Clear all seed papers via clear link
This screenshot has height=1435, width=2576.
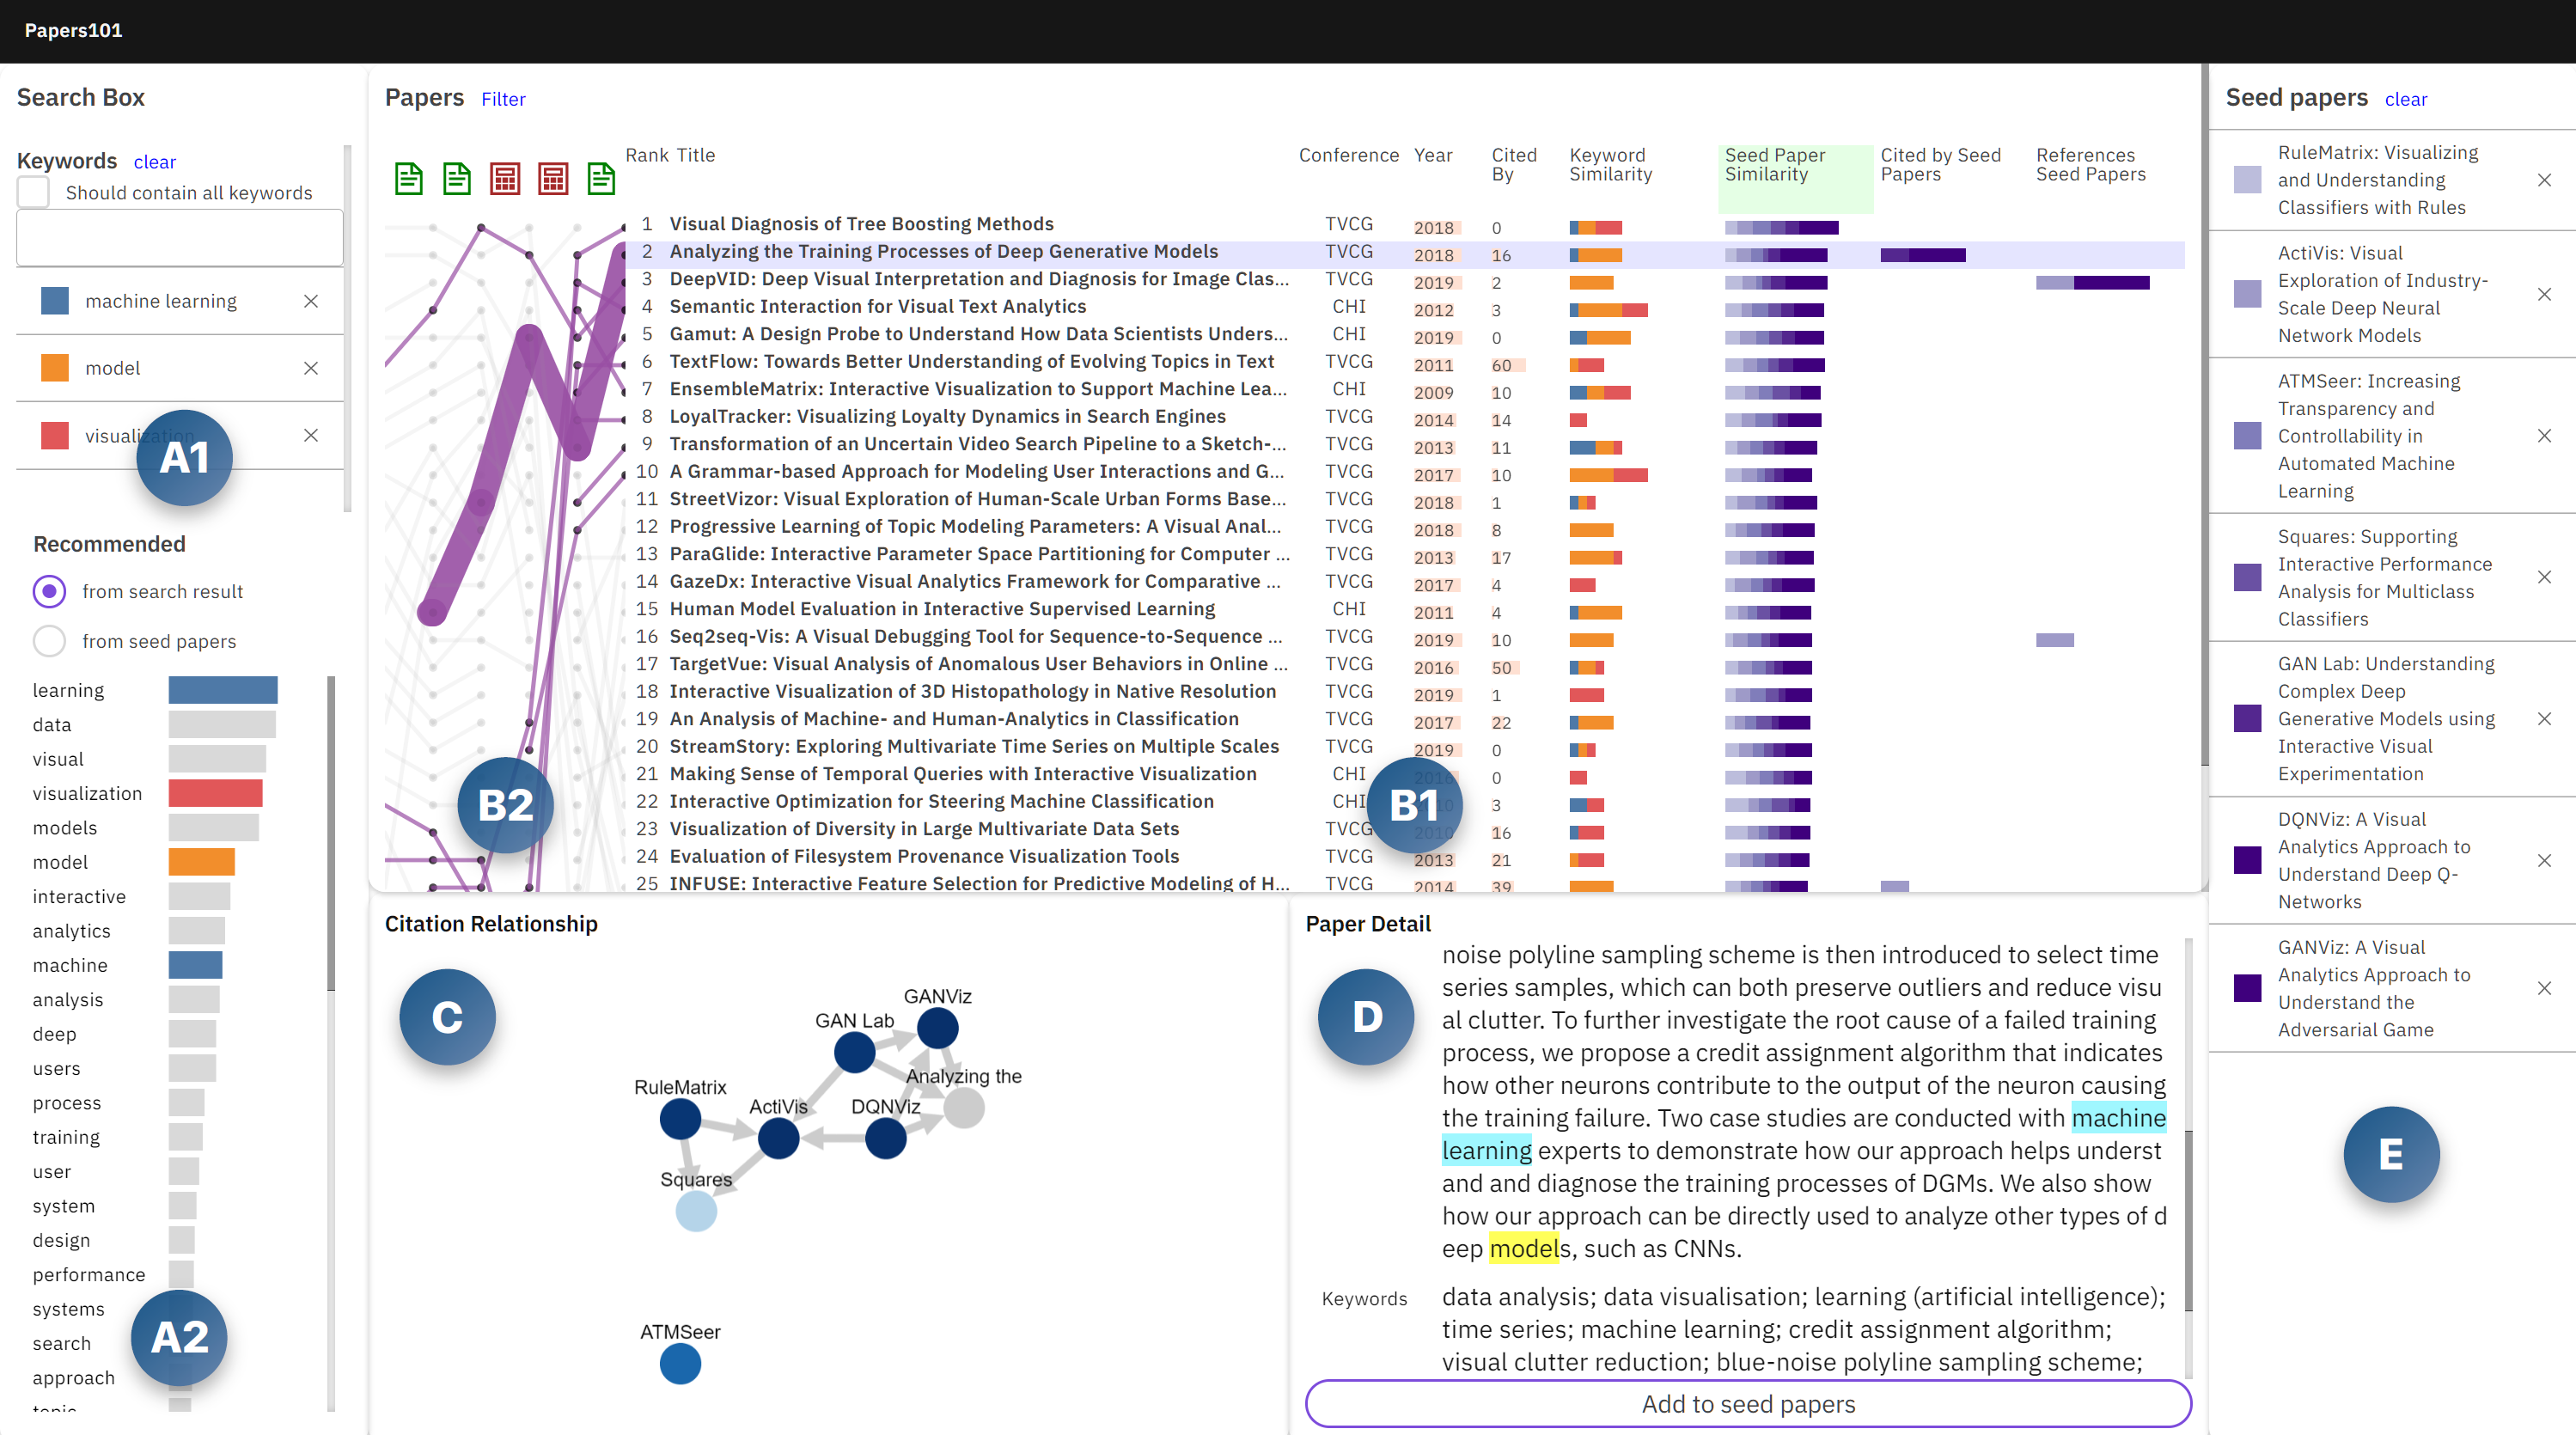pos(2406,99)
